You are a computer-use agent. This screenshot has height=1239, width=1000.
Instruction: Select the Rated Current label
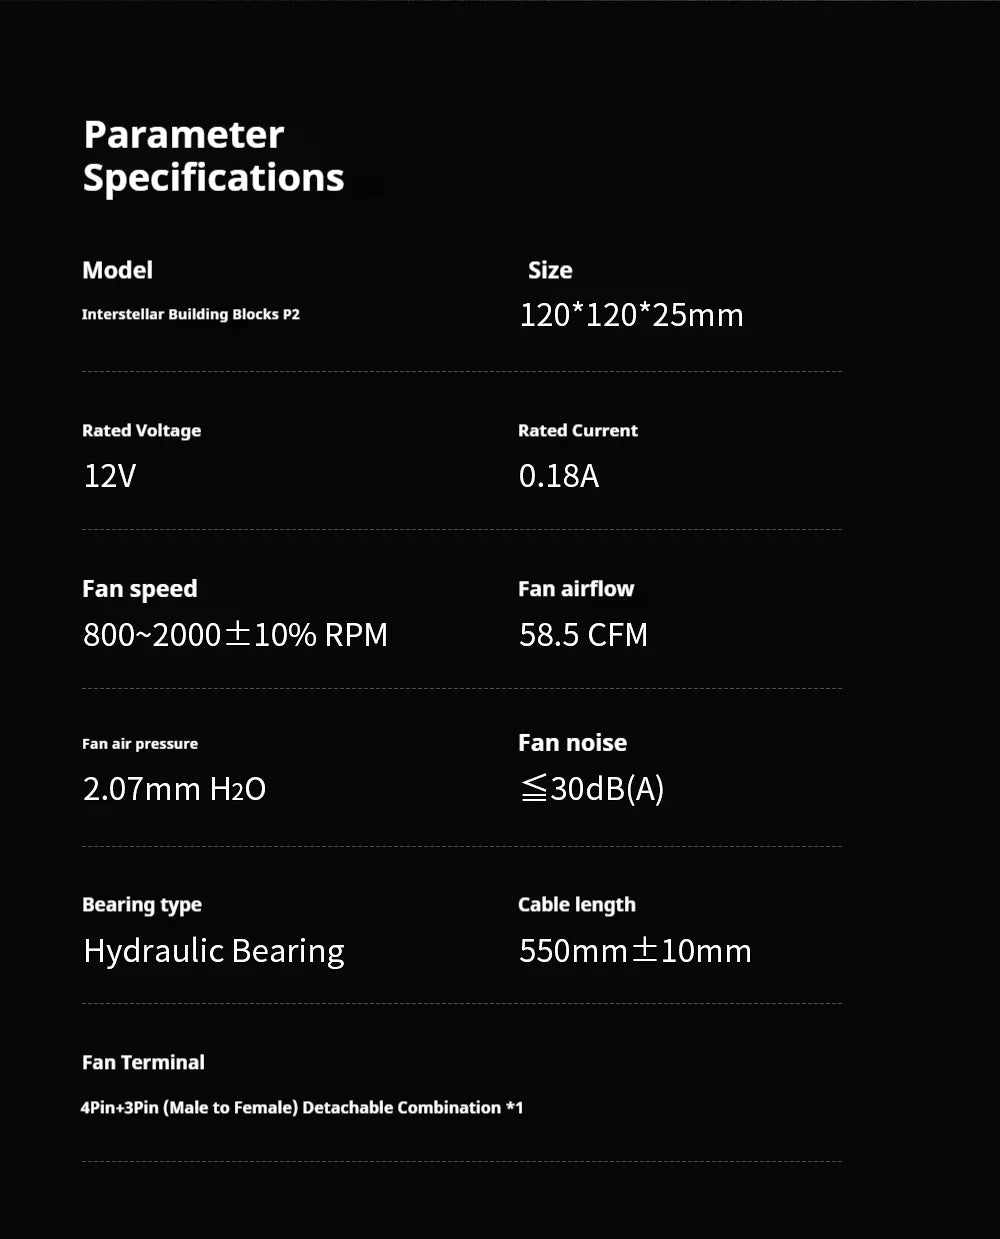click(577, 430)
